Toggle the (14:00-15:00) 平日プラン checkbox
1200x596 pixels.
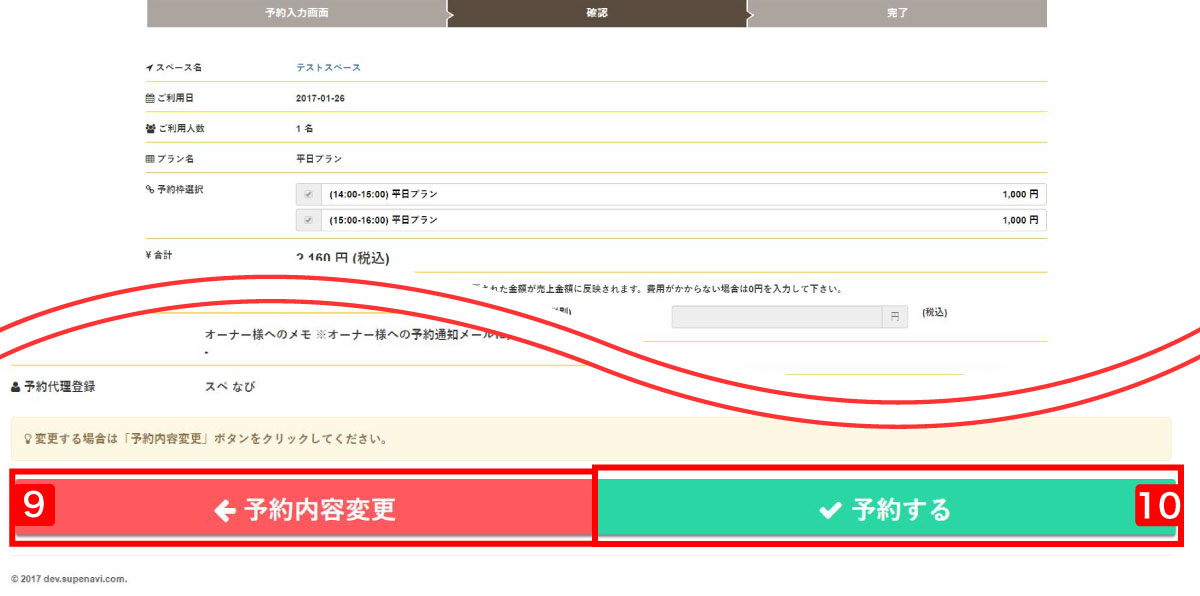coord(309,194)
